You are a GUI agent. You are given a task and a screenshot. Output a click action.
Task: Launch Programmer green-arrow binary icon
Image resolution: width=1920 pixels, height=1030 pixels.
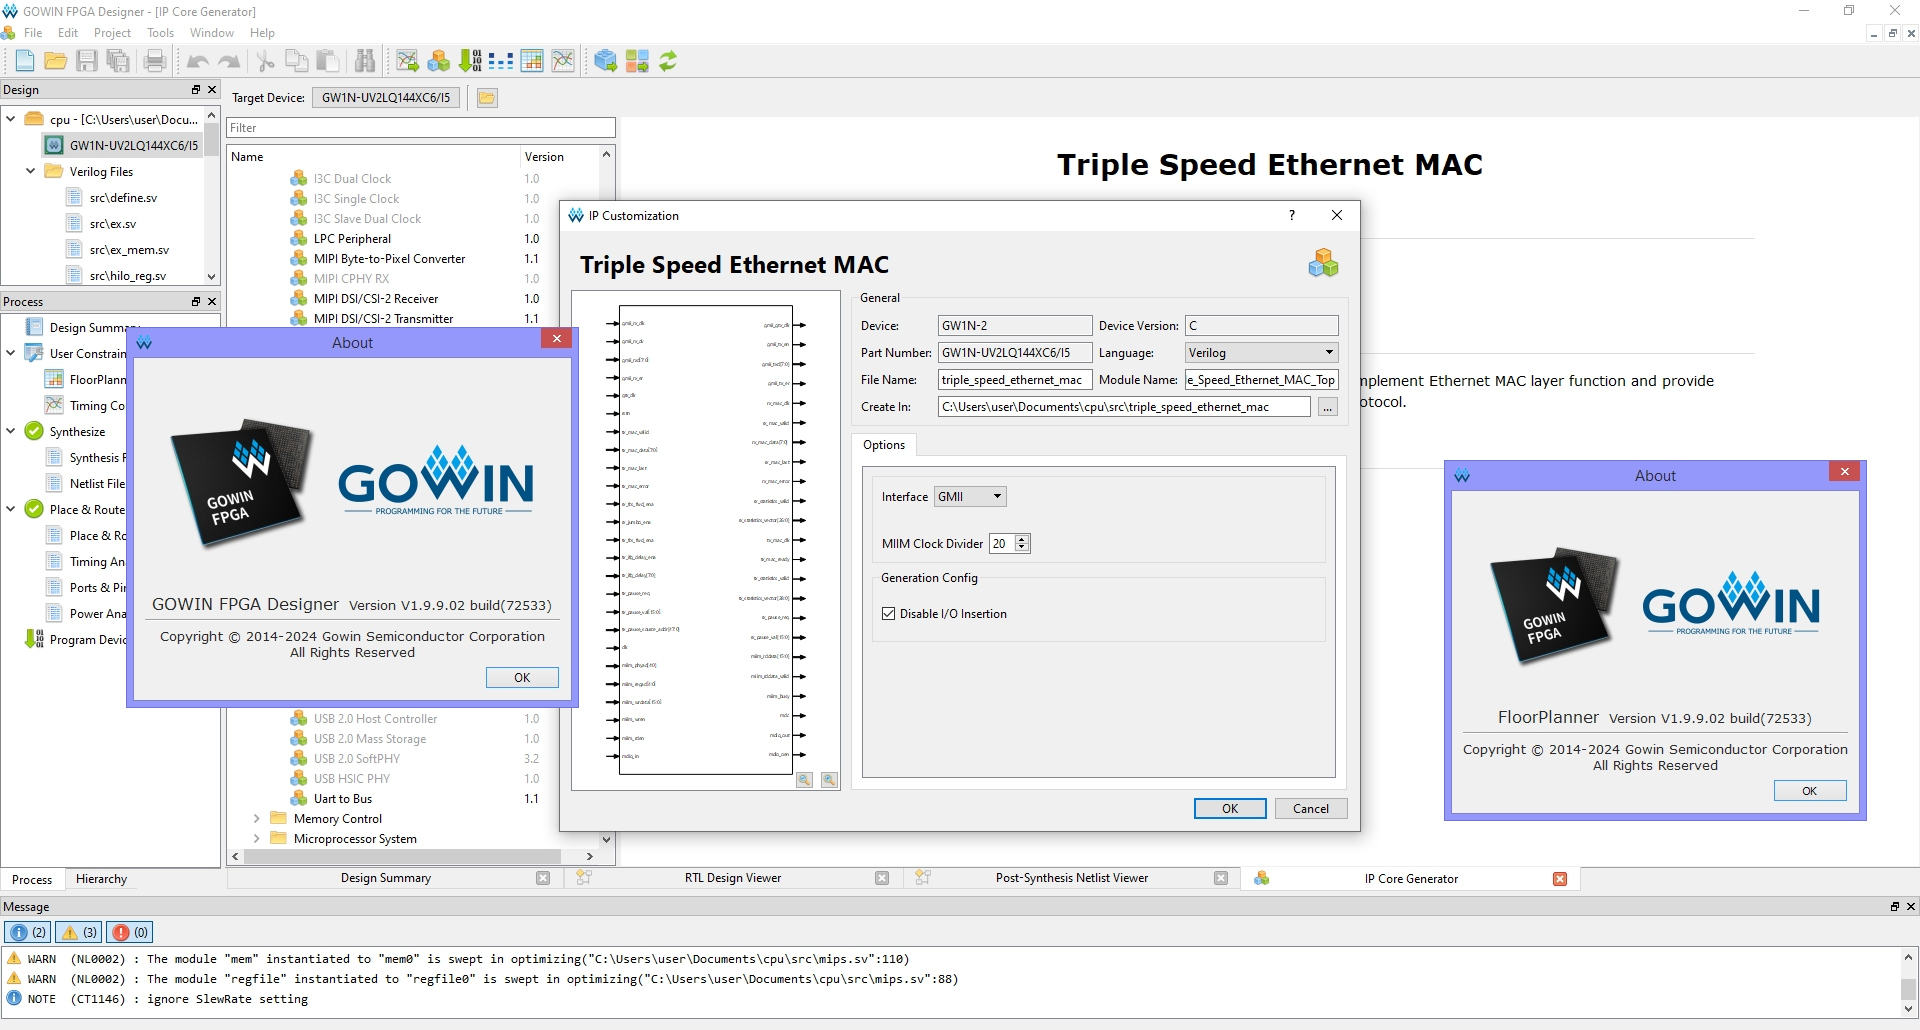[470, 61]
